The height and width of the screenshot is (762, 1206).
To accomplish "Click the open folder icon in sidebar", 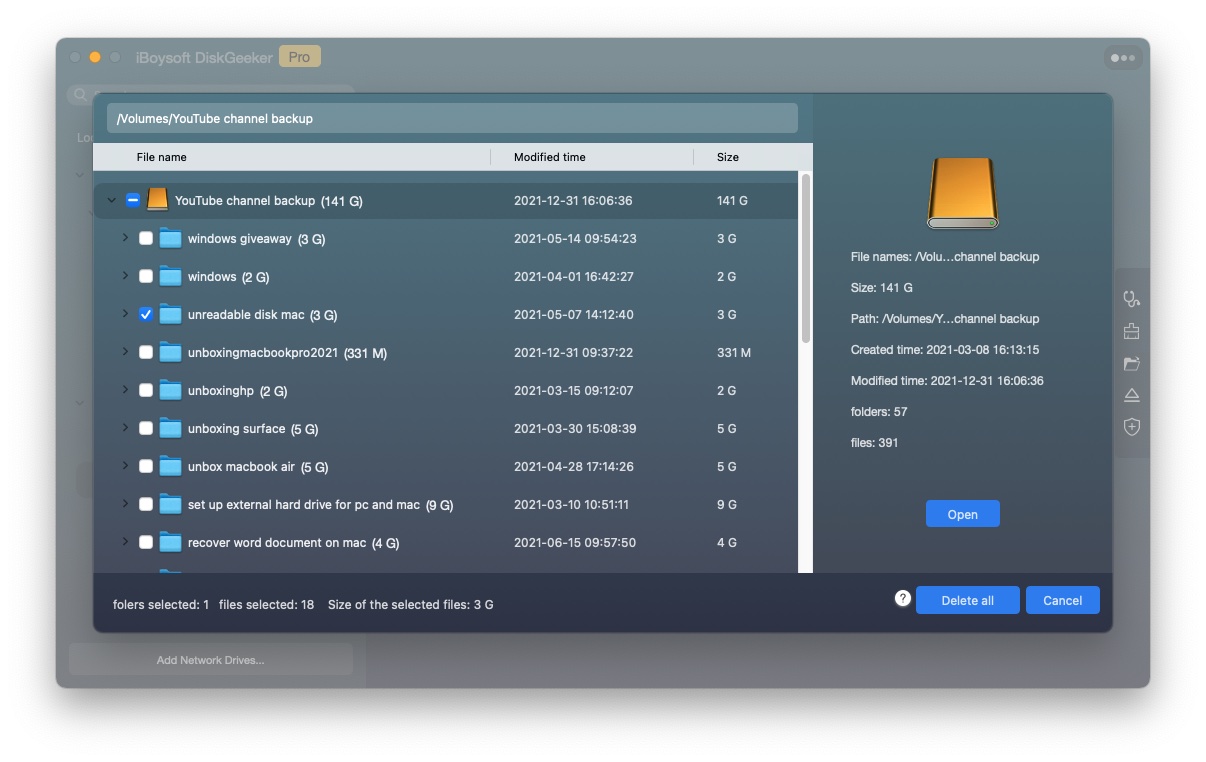I will pyautogui.click(x=1131, y=363).
